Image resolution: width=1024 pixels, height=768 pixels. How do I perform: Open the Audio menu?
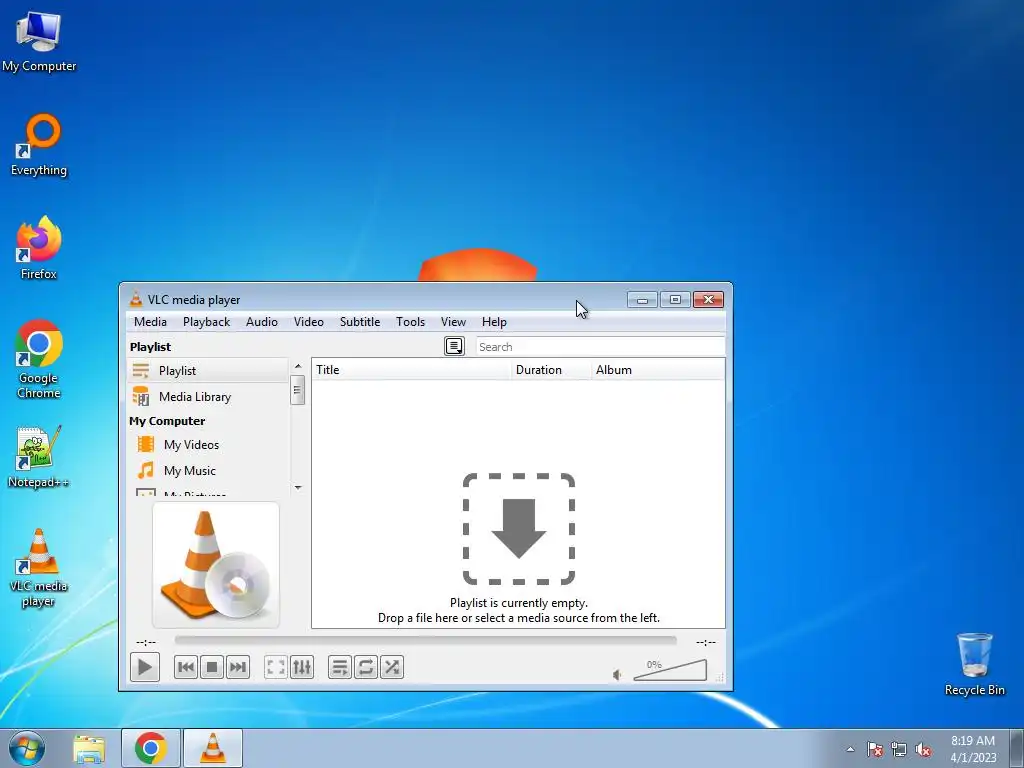coord(262,322)
